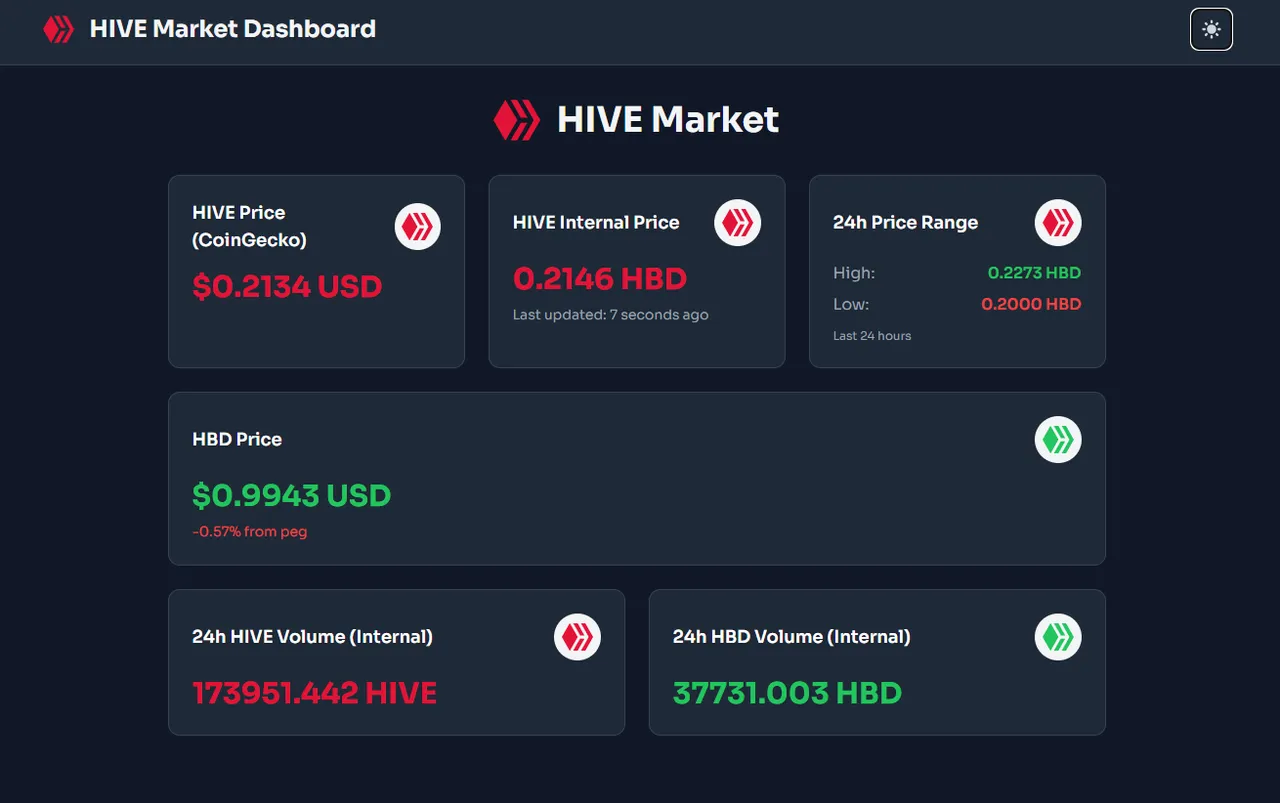Click the Hive icon on 24h HIVE Volume card

[x=578, y=636]
